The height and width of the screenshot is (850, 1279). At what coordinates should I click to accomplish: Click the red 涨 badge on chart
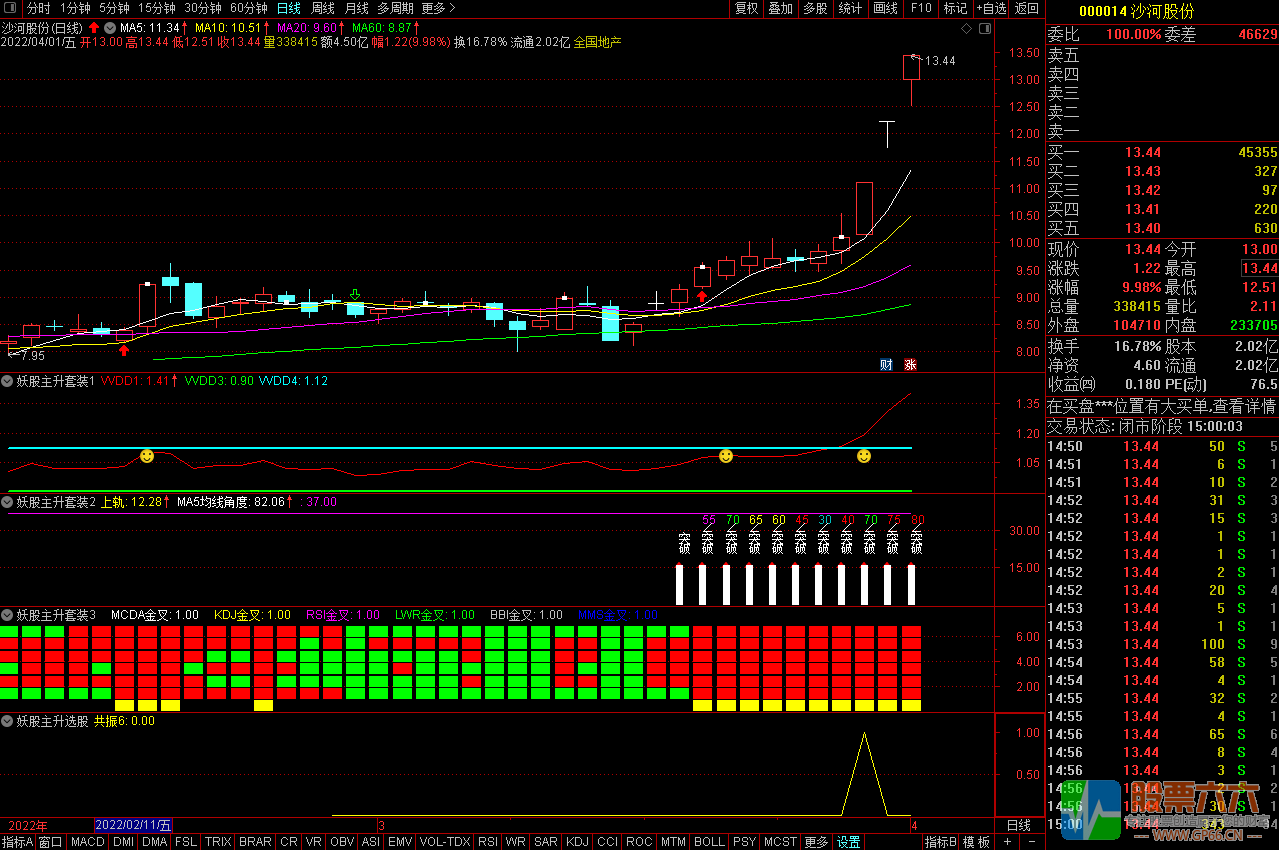coord(910,364)
